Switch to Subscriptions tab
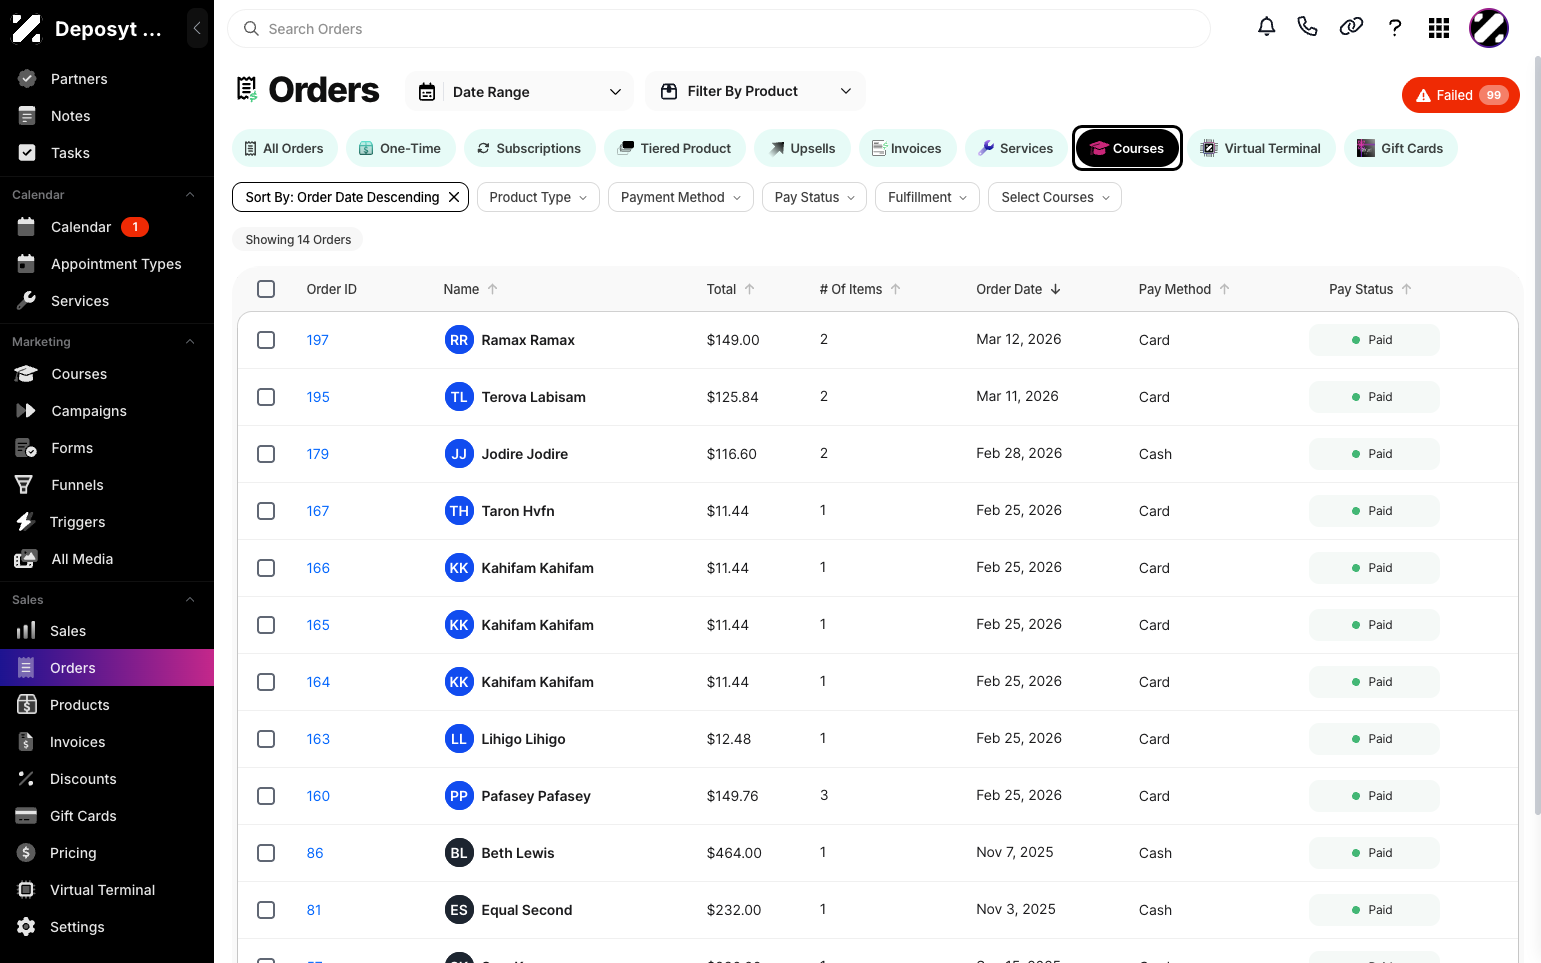 pyautogui.click(x=528, y=148)
